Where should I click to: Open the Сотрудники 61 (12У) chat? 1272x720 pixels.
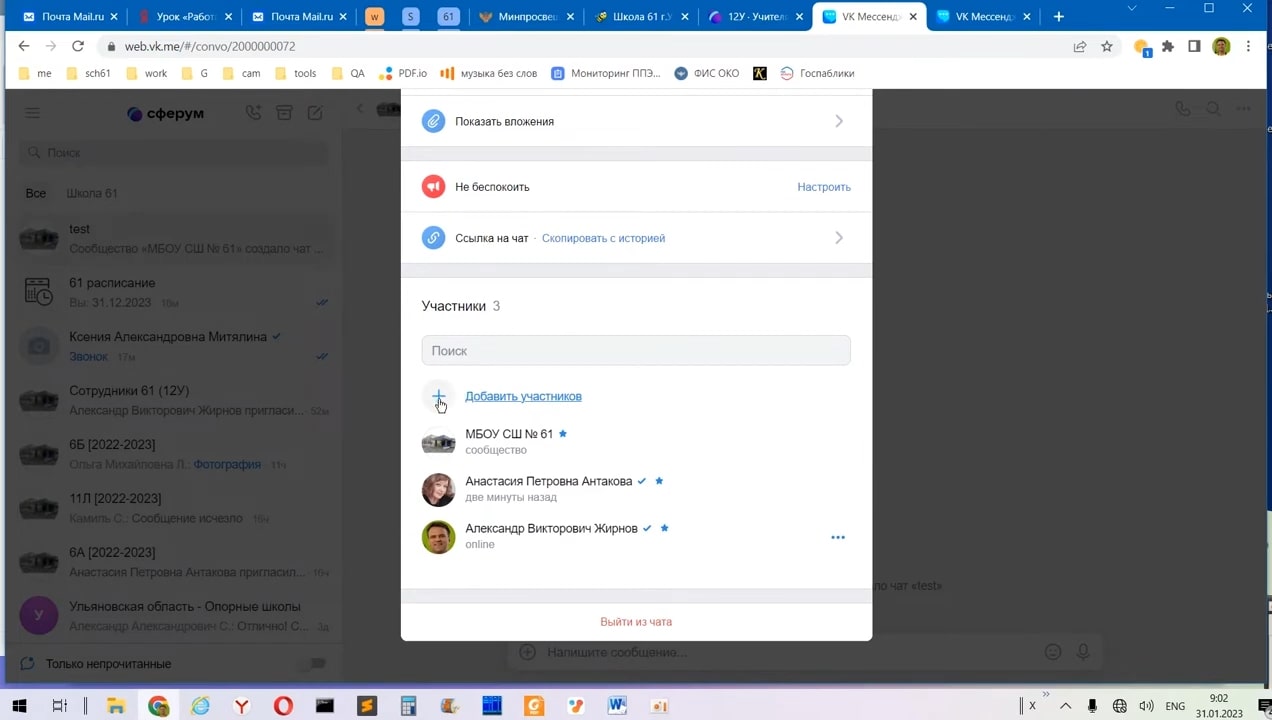tap(175, 400)
